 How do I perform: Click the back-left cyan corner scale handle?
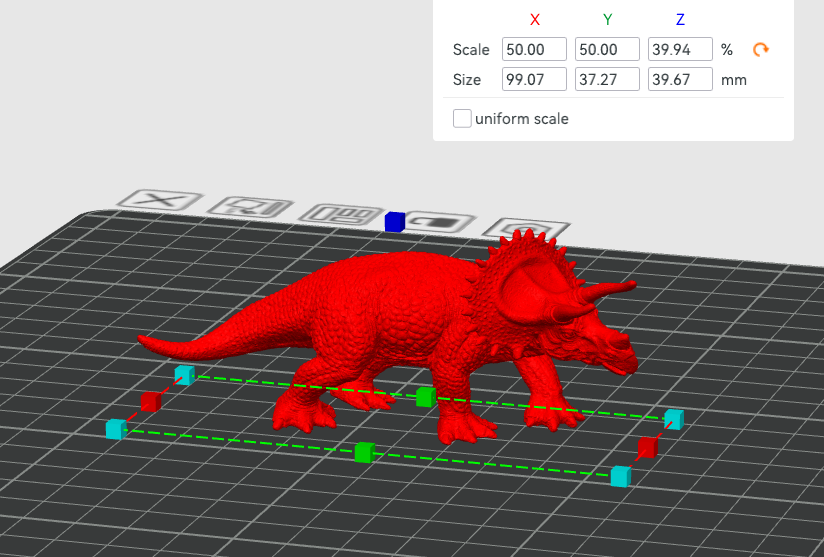tap(183, 375)
